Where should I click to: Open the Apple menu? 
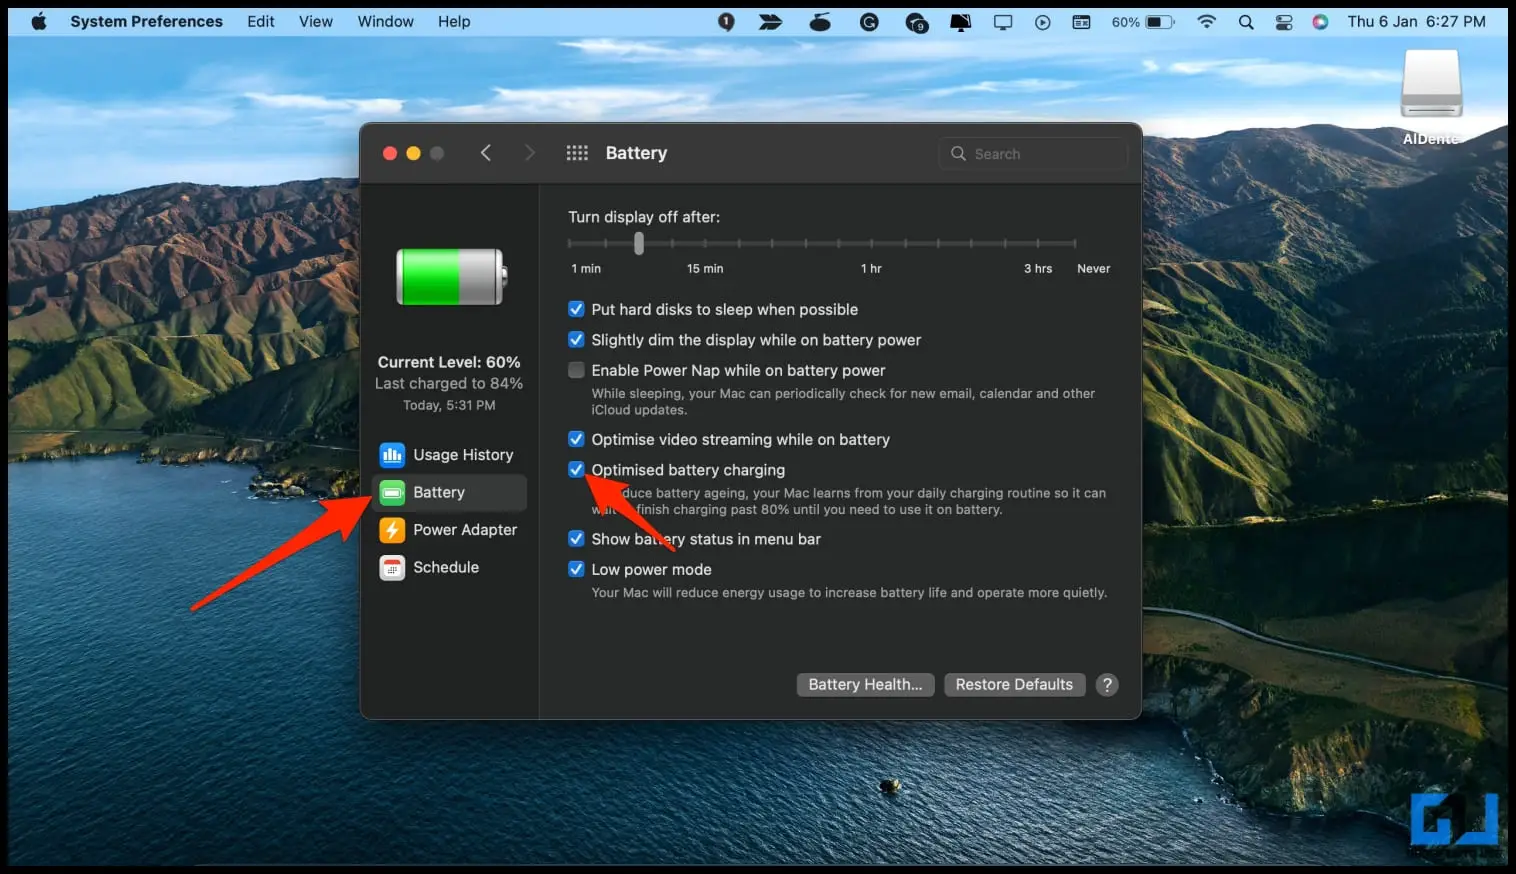click(39, 21)
